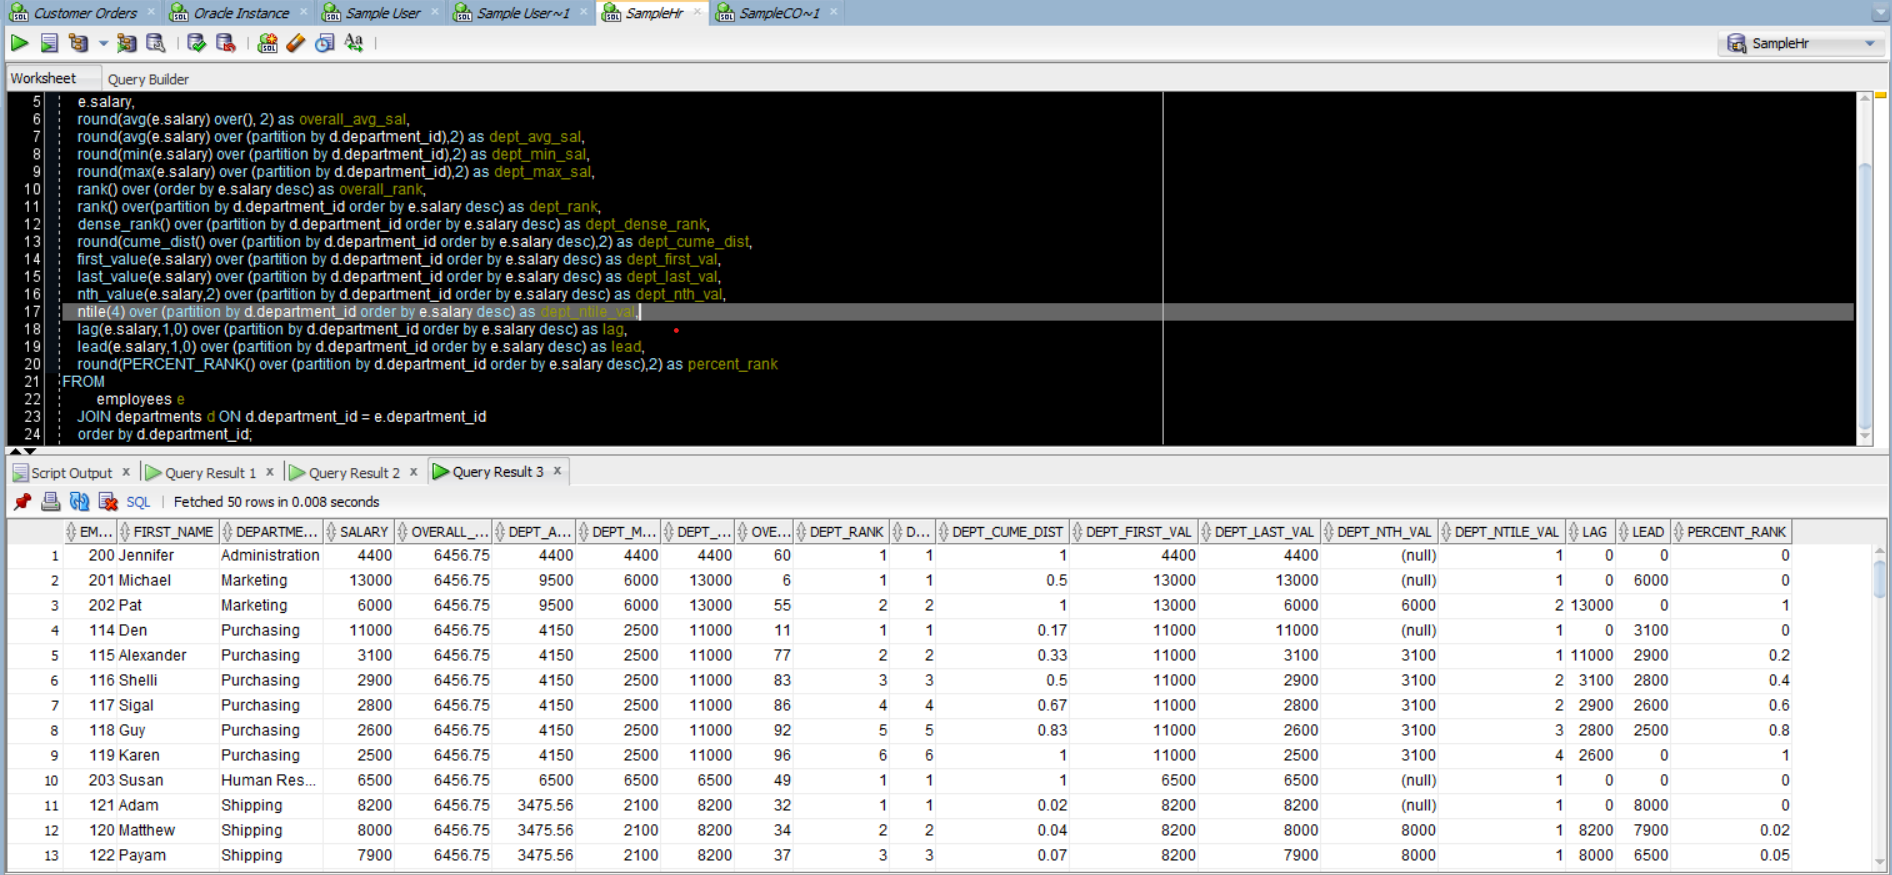Click the Run Script icon
Screen dimensions: 1892x875
tap(49, 43)
